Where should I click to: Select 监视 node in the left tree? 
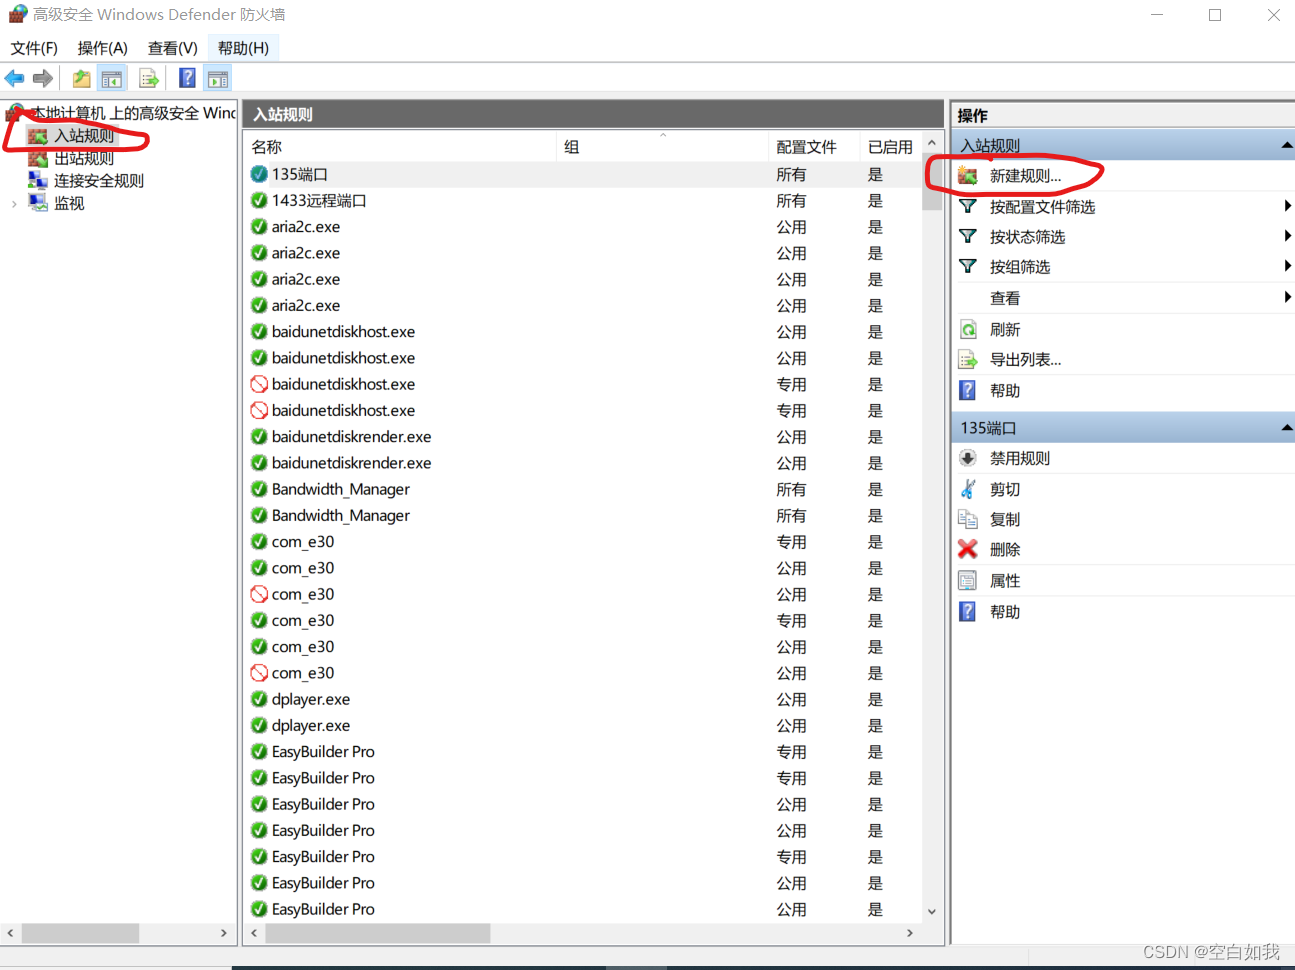coord(69,203)
